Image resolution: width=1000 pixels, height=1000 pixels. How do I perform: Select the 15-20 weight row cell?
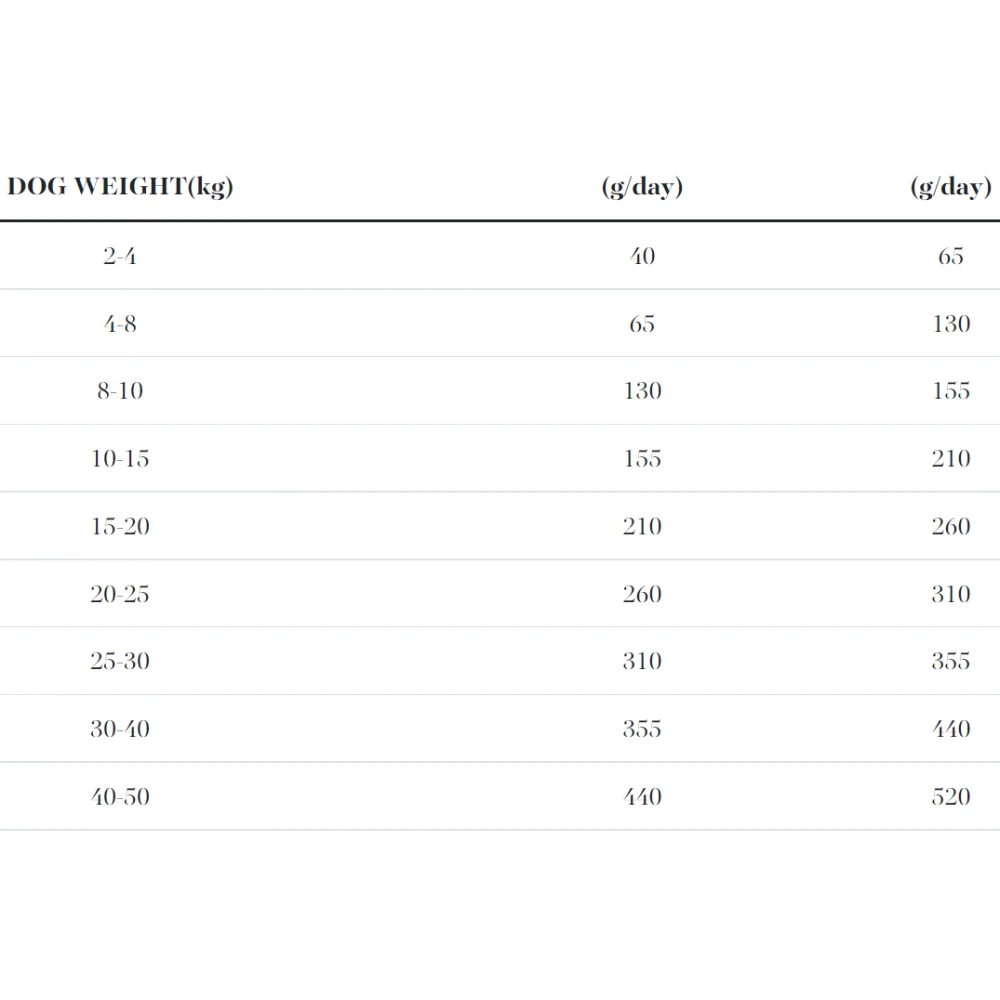[120, 526]
